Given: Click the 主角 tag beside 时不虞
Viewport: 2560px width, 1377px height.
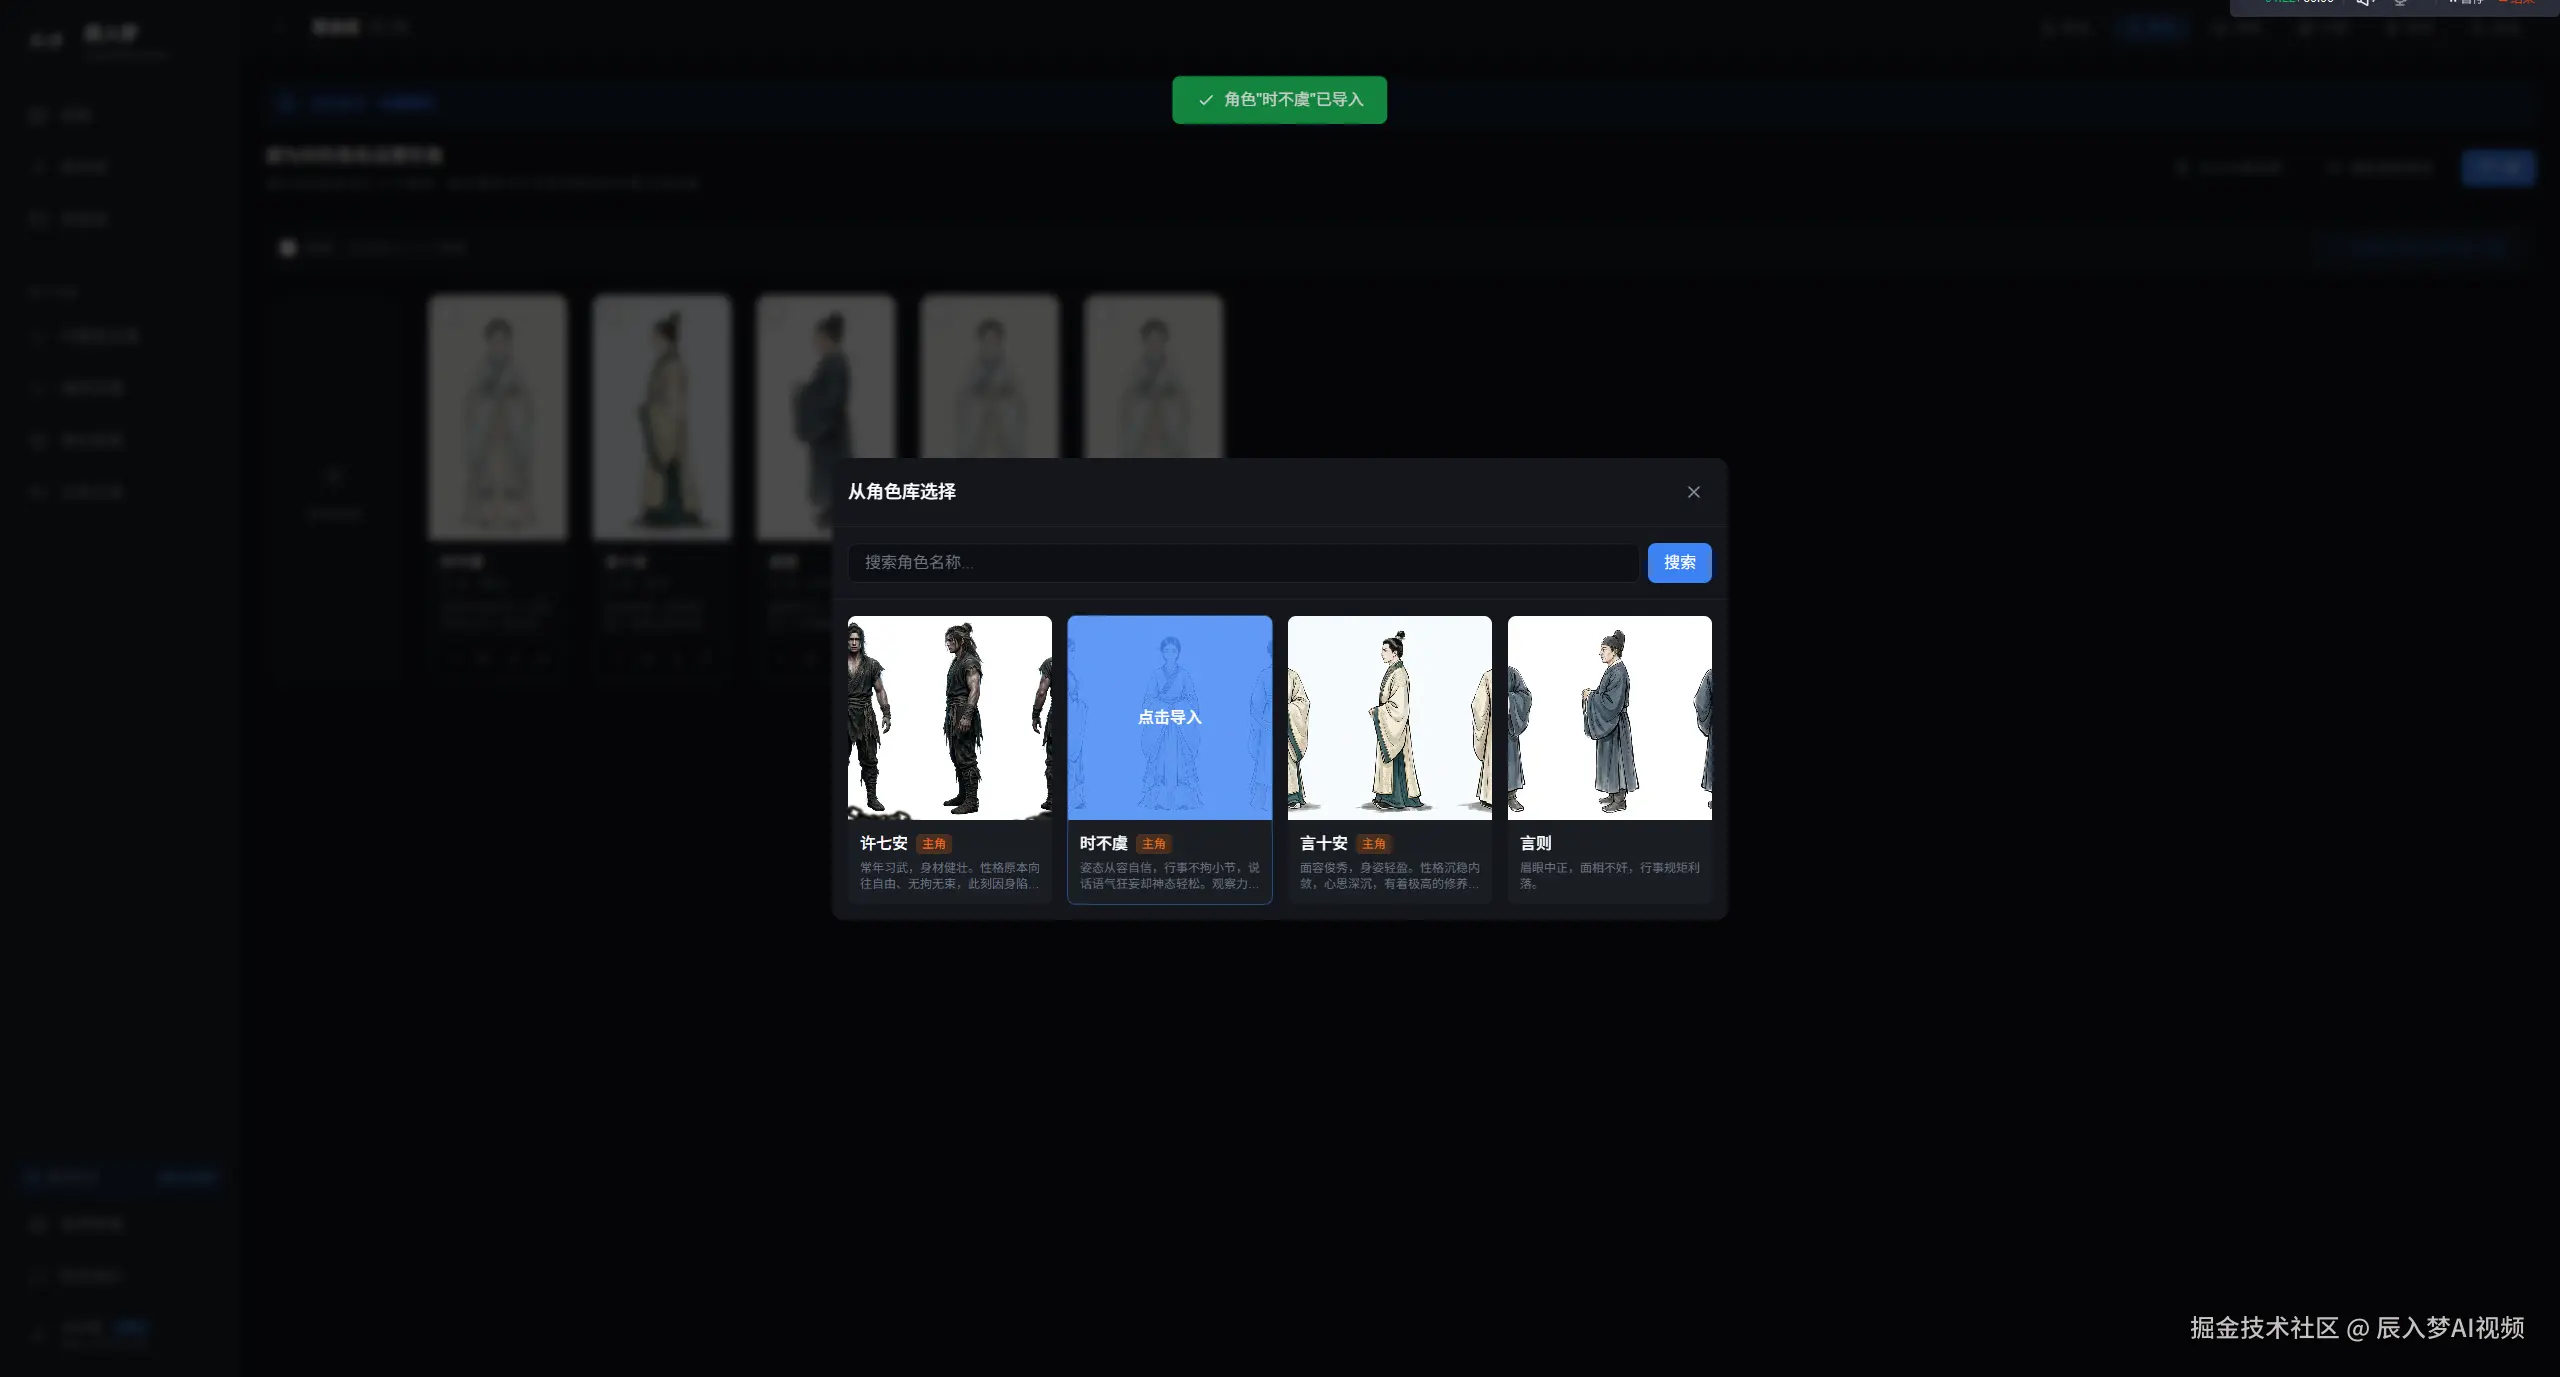Looking at the screenshot, I should tap(1153, 844).
